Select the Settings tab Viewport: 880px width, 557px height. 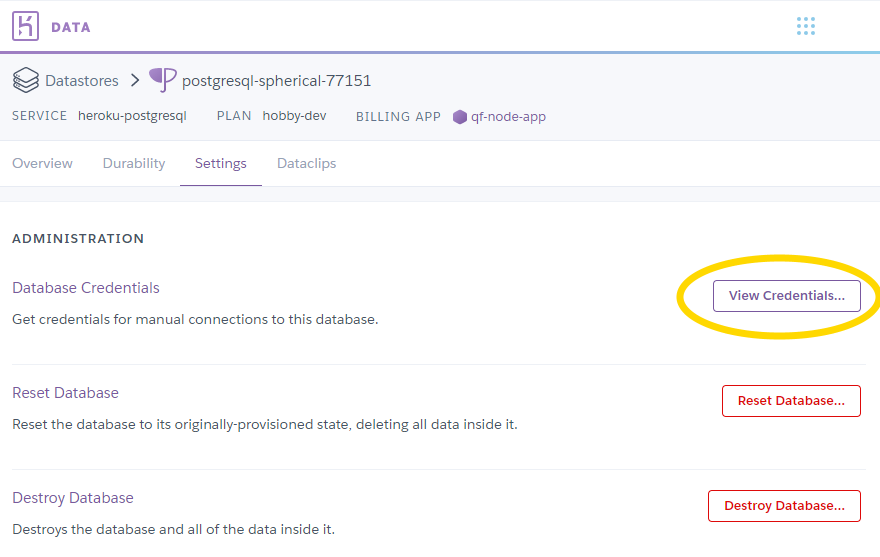click(221, 163)
